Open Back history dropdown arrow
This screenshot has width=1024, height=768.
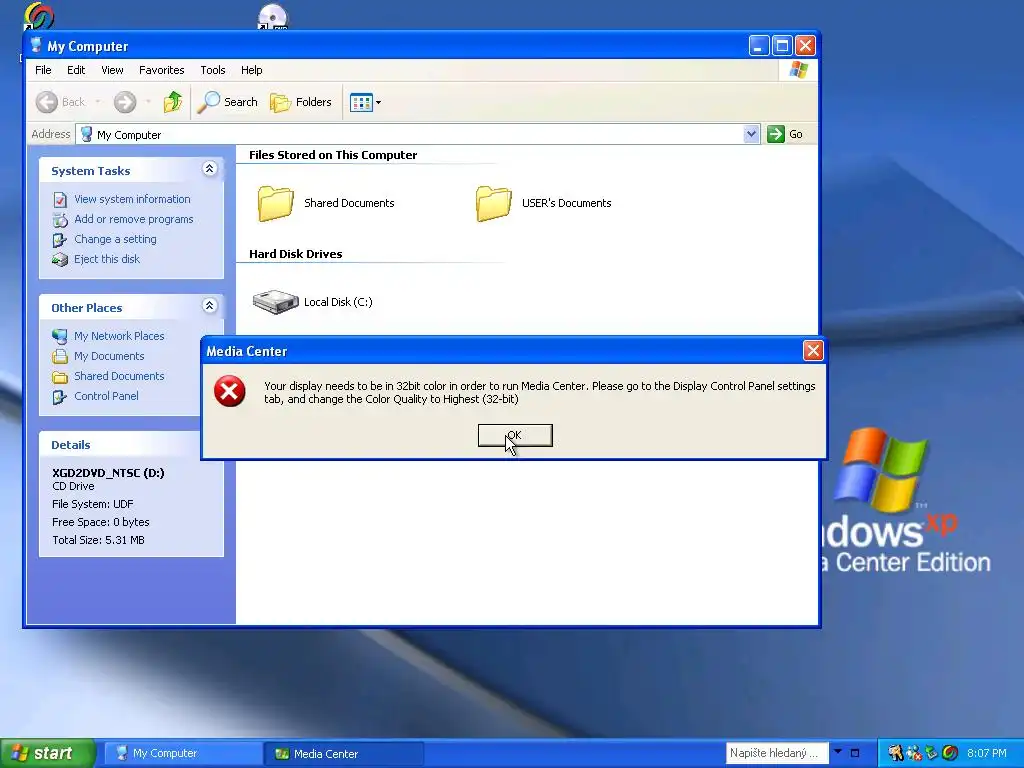98,102
